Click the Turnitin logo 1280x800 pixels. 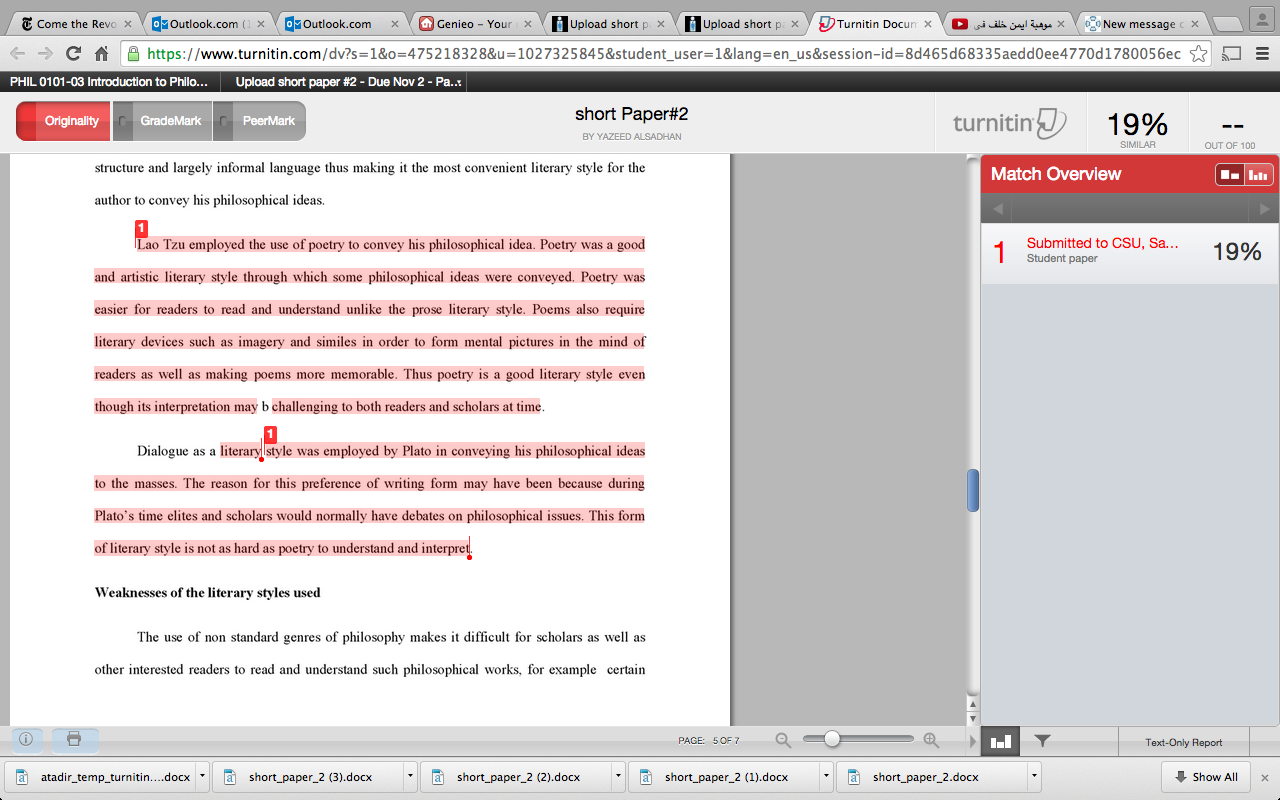tap(1009, 123)
